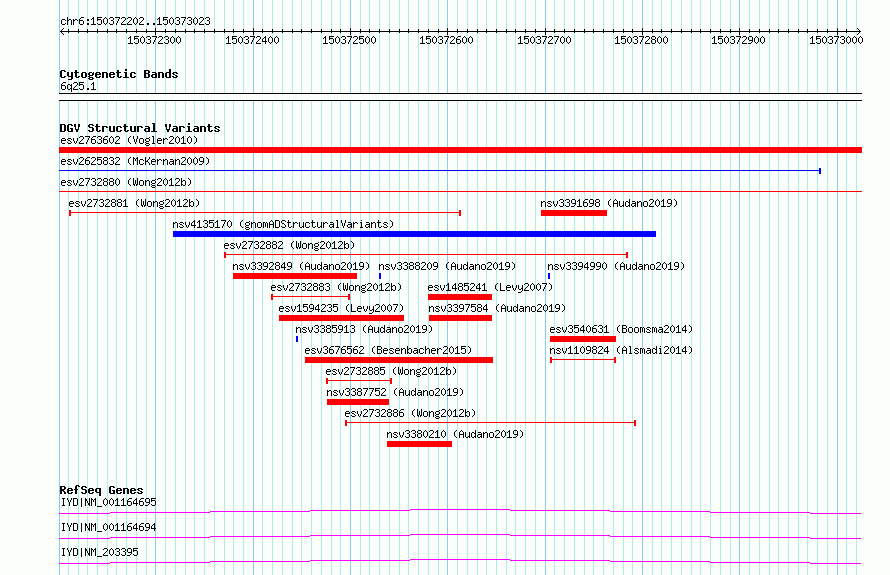
Task: Click the chr6:150372202..150373023 coordinates label
Action: (136, 21)
